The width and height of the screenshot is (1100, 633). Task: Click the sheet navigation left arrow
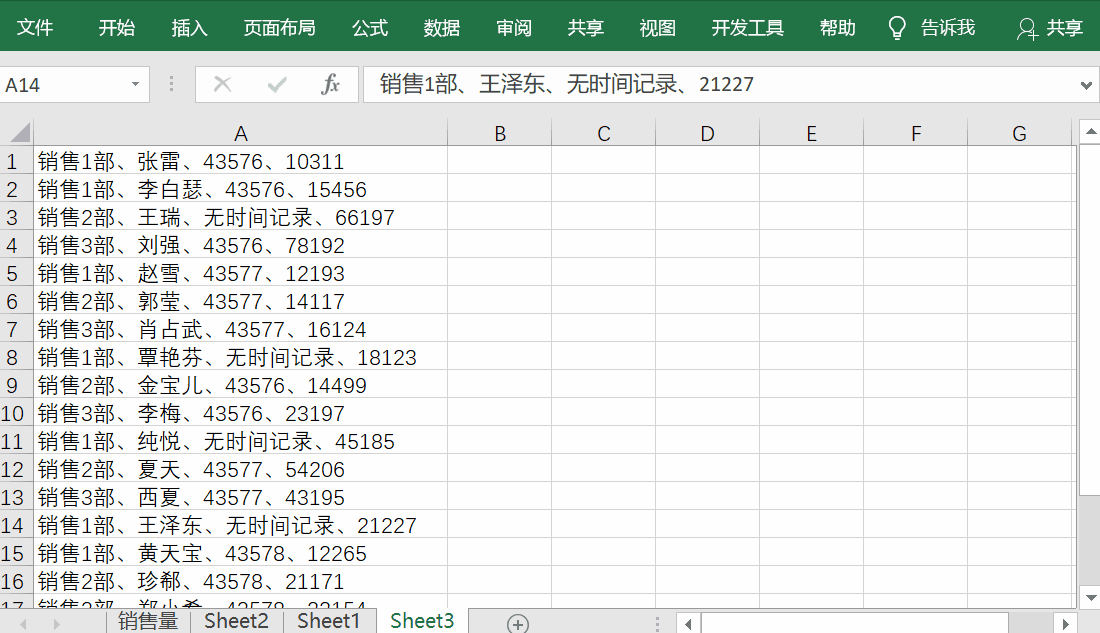point(23,624)
